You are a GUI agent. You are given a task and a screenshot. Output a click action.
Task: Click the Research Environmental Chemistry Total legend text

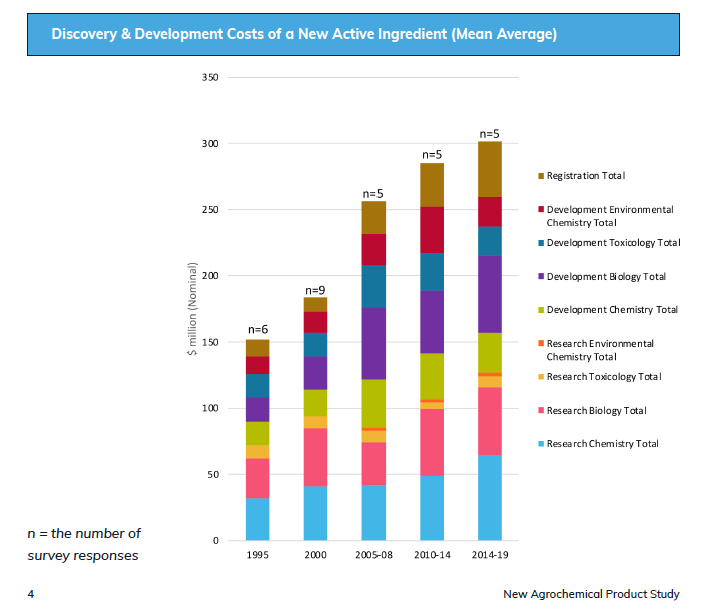(600, 350)
